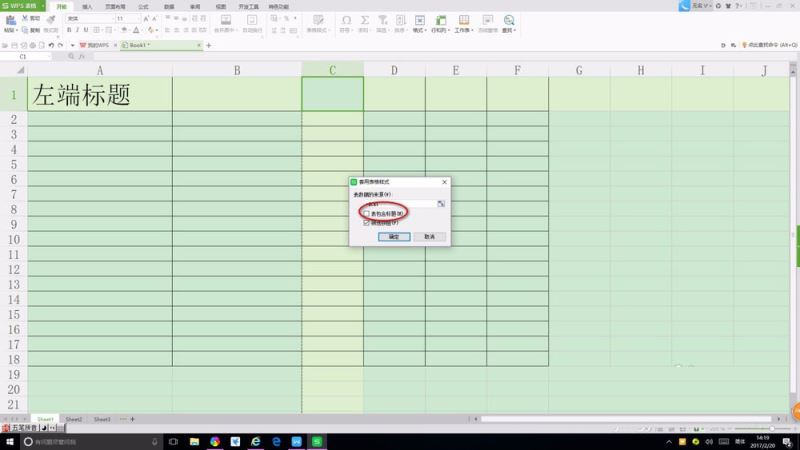Toggle Underline formatting
The image size is (800, 450).
(x=86, y=30)
